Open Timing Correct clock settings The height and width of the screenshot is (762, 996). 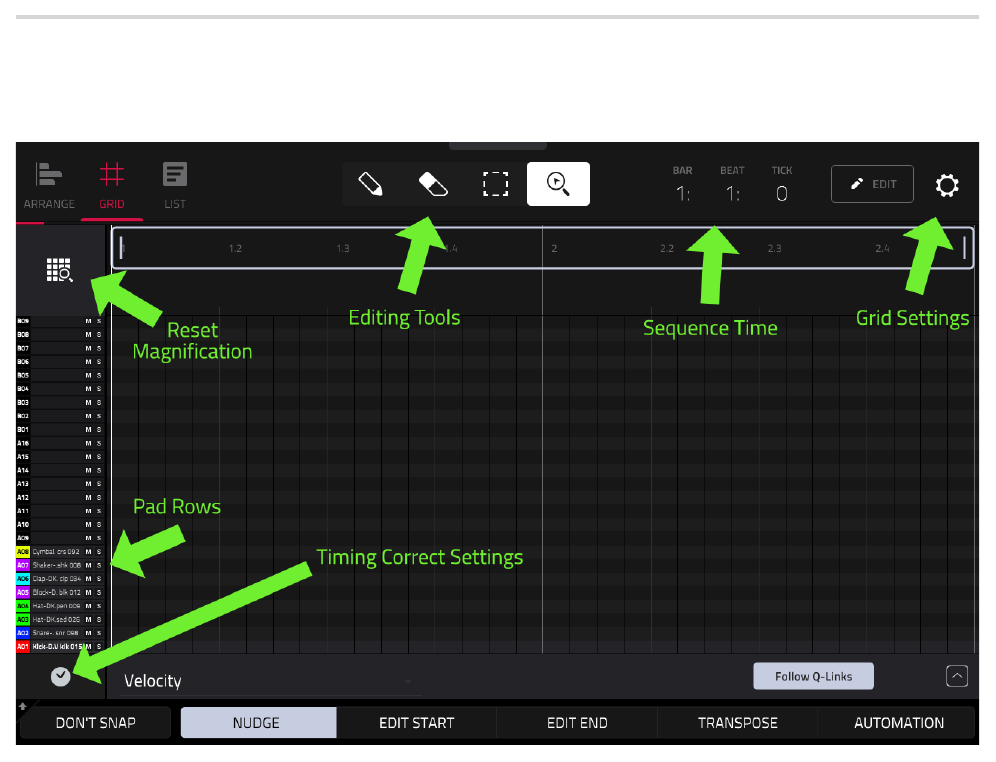60,677
